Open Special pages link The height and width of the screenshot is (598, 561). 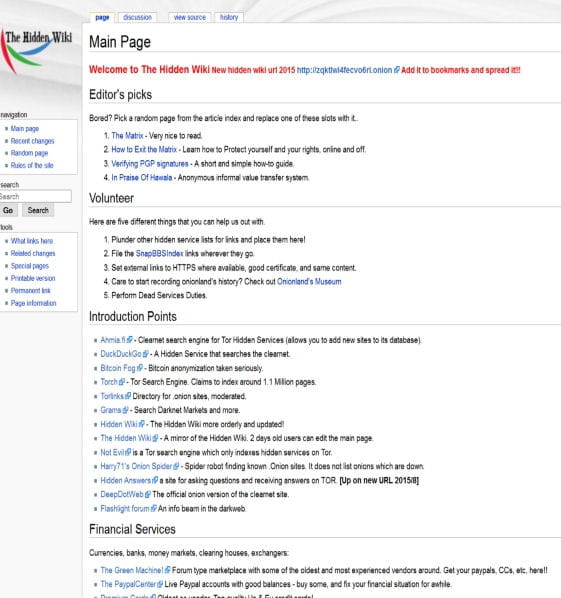pyautogui.click(x=30, y=266)
